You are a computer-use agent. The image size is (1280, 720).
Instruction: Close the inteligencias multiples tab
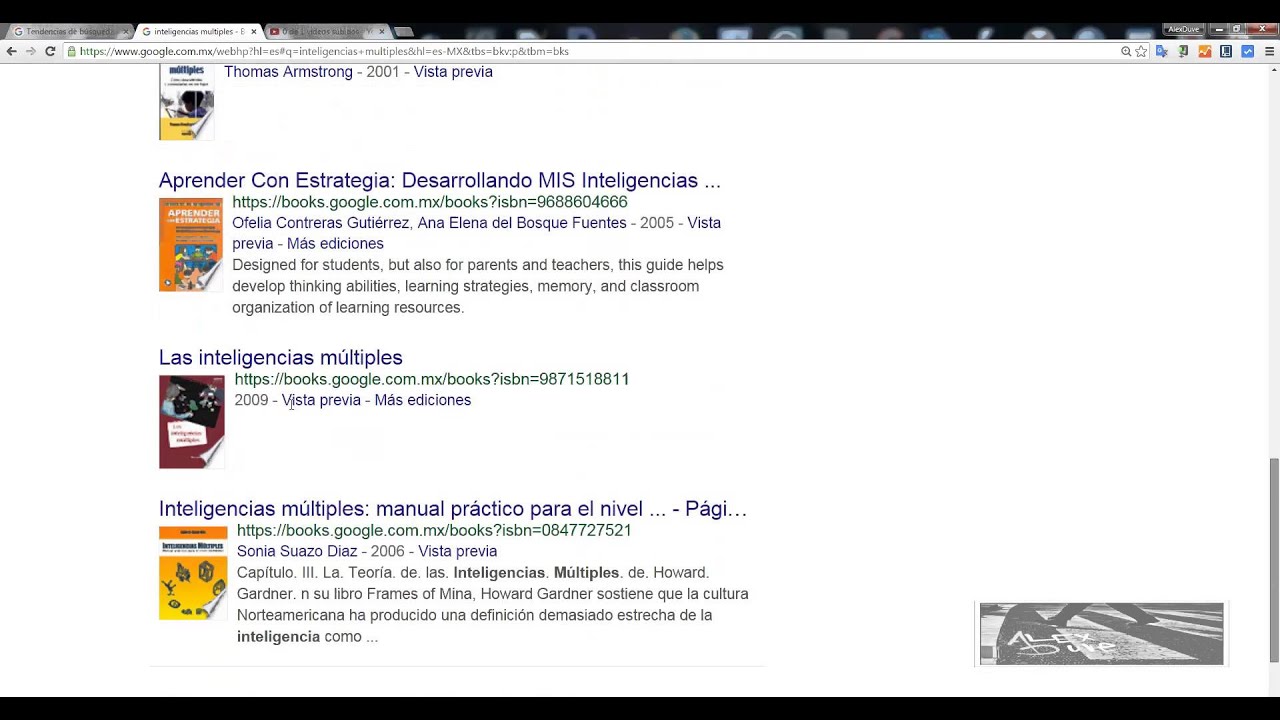pos(253,32)
